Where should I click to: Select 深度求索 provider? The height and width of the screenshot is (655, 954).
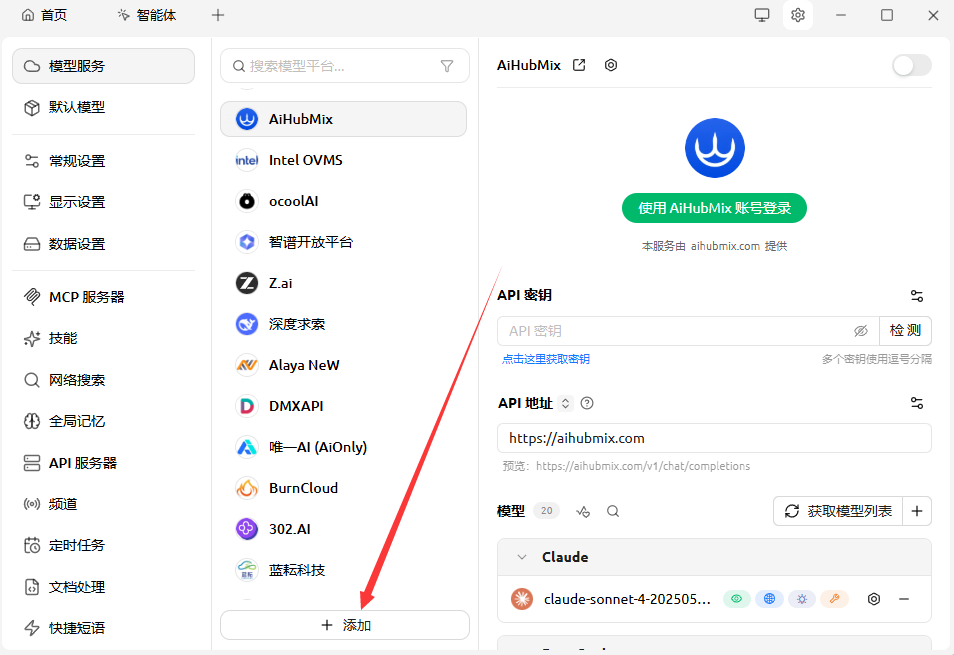pos(343,324)
